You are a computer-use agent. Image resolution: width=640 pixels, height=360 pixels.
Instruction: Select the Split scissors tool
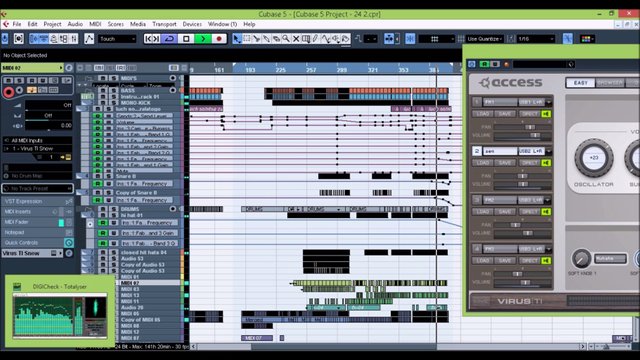[x=256, y=39]
